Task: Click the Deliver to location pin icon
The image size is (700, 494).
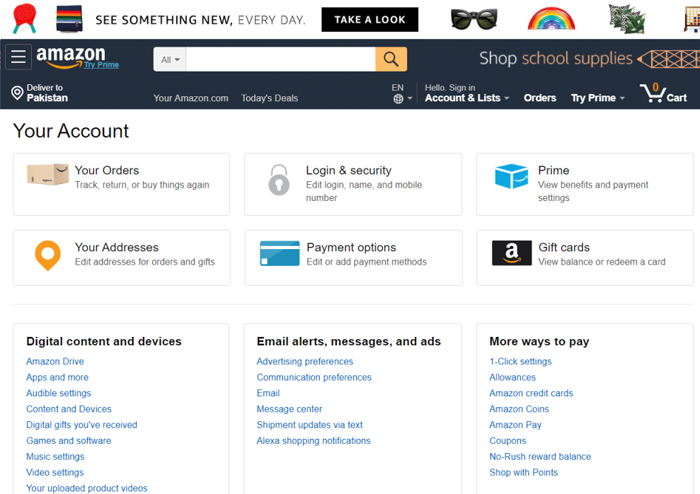Action: tap(17, 93)
